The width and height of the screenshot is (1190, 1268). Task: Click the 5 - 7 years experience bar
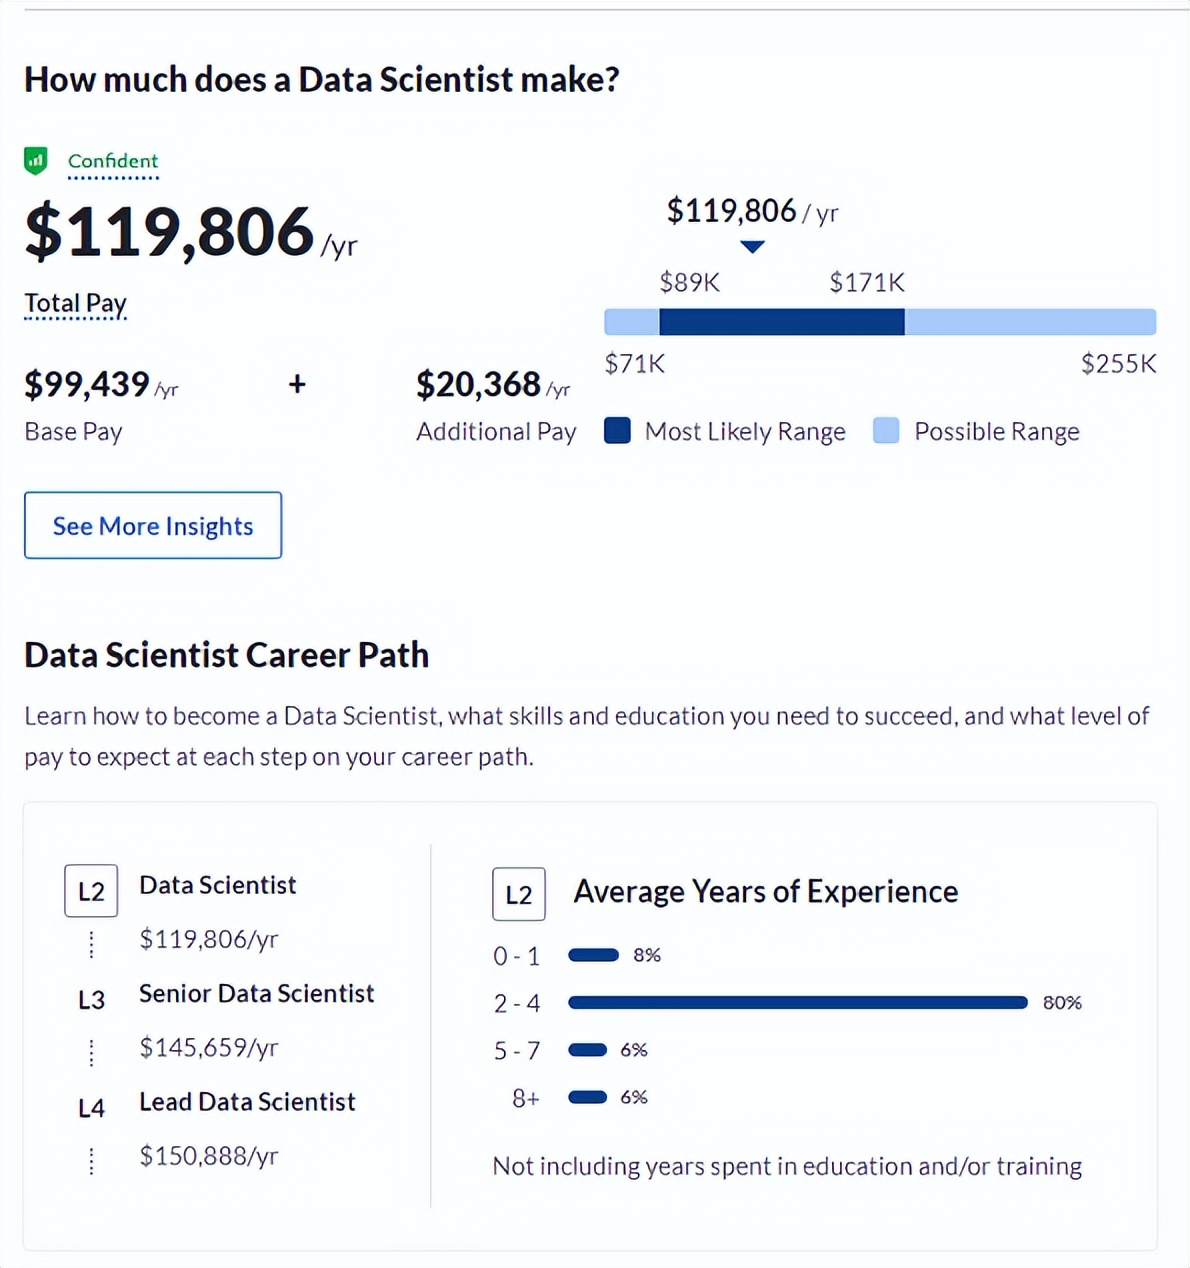(587, 1050)
